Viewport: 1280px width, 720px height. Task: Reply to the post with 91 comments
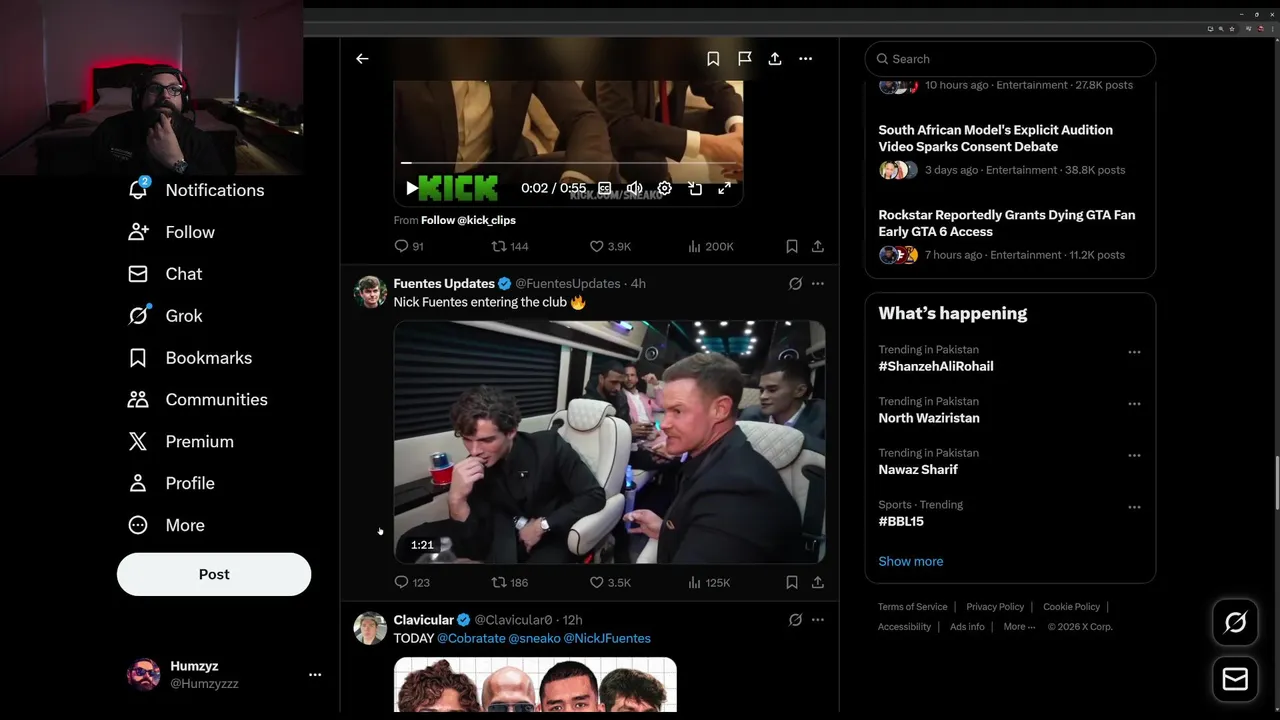point(409,246)
